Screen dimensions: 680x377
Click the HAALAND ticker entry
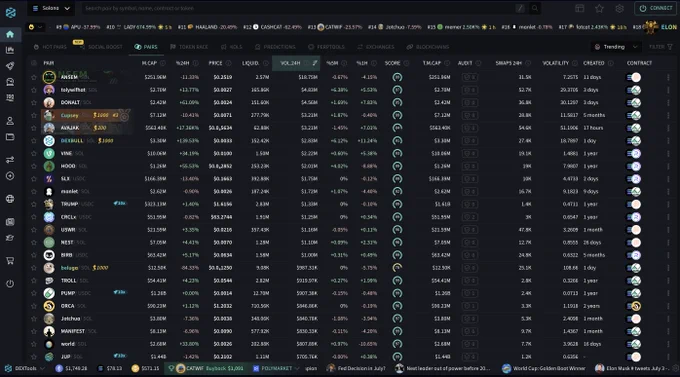point(208,27)
